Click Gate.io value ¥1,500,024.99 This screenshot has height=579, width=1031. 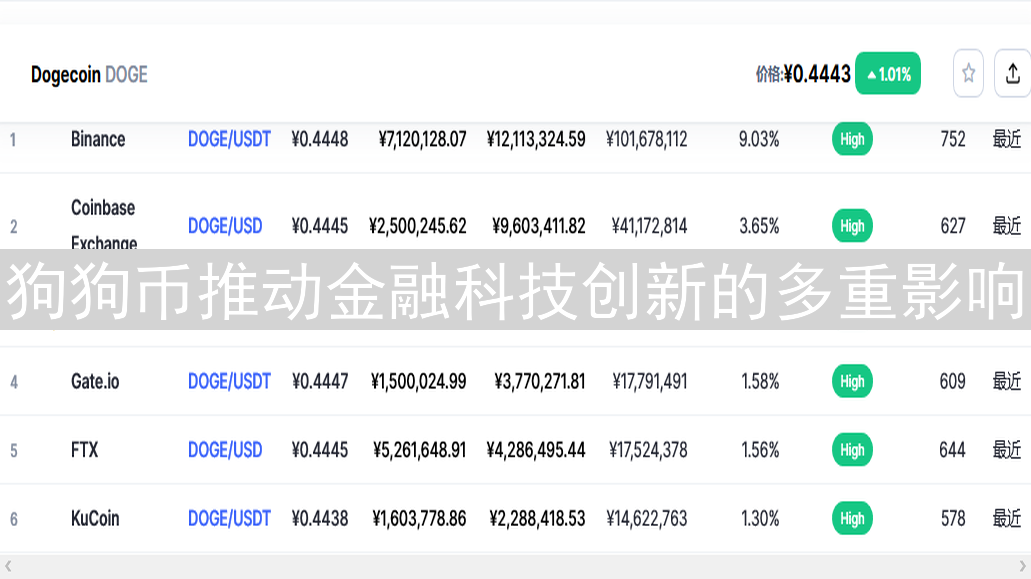pyautogui.click(x=418, y=381)
